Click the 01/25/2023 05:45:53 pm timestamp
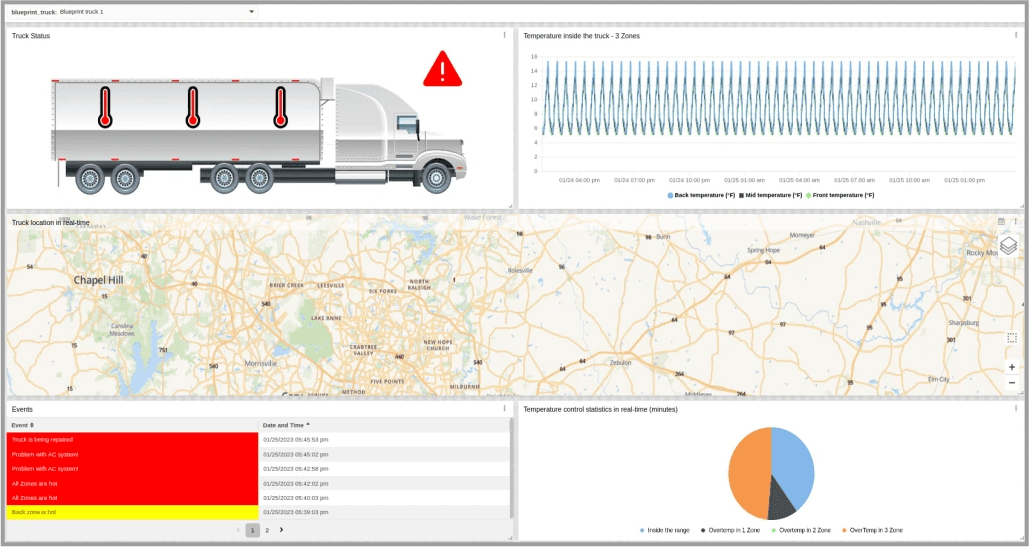 pos(296,439)
